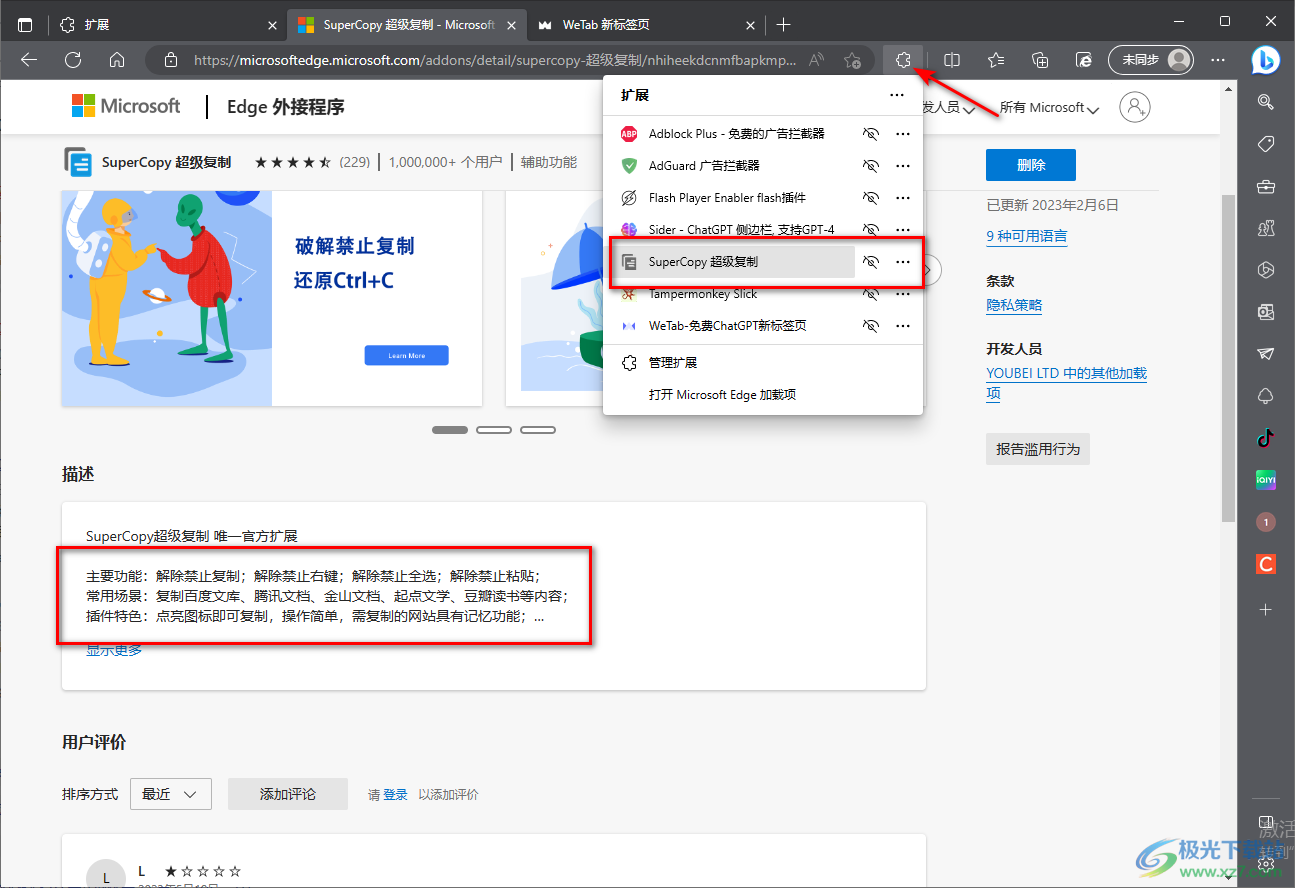1295x888 pixels.
Task: Click the IE mode icon in toolbar
Action: tap(1084, 60)
